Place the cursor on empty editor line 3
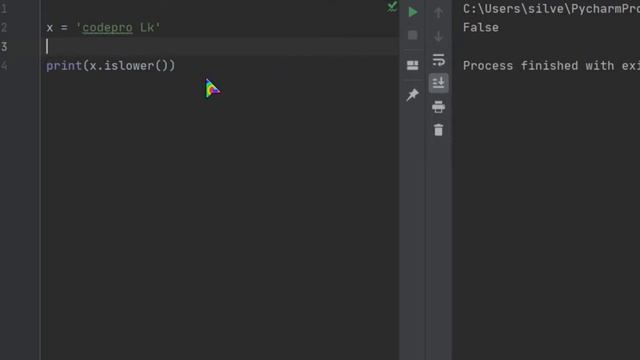 220,47
